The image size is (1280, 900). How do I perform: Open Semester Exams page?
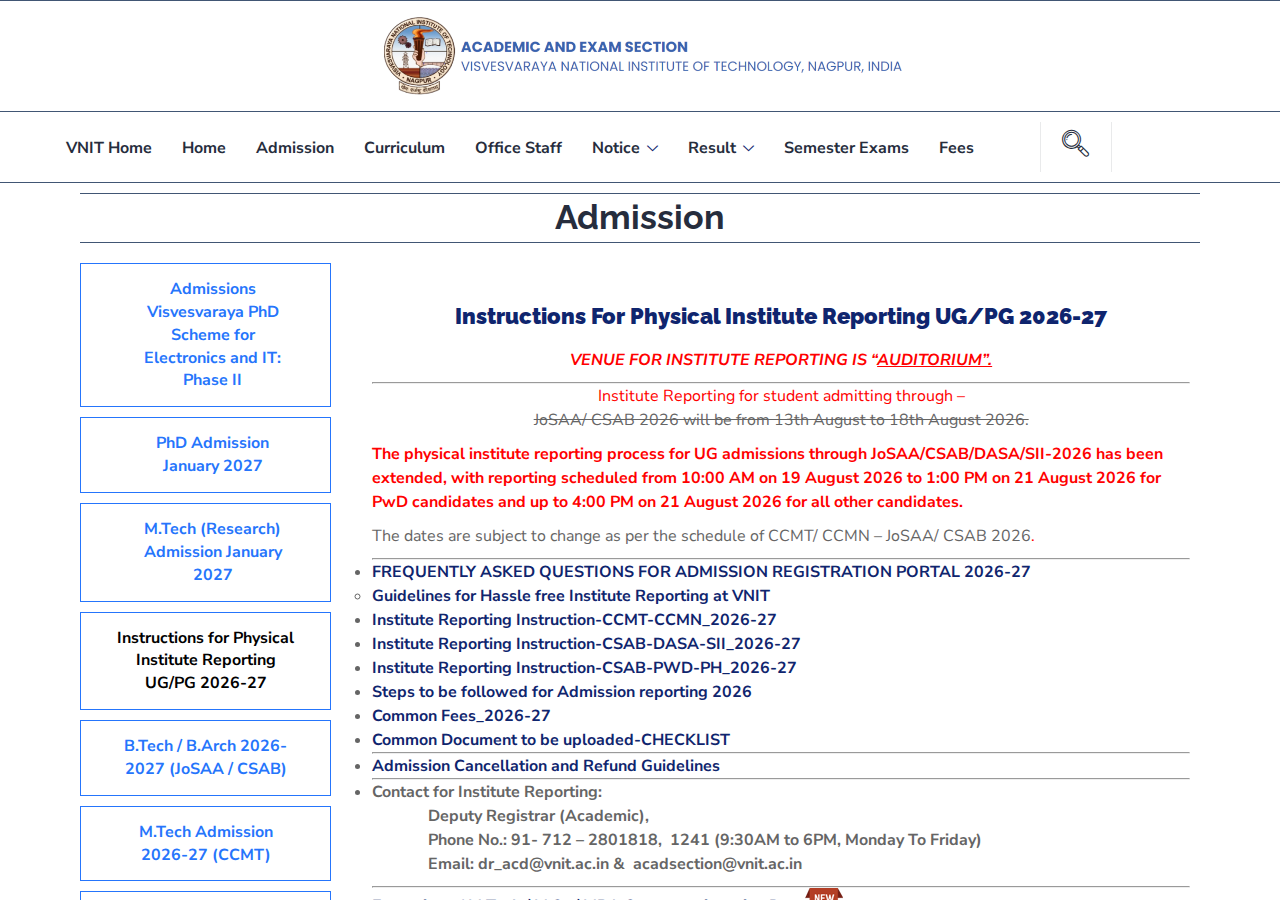pyautogui.click(x=846, y=147)
